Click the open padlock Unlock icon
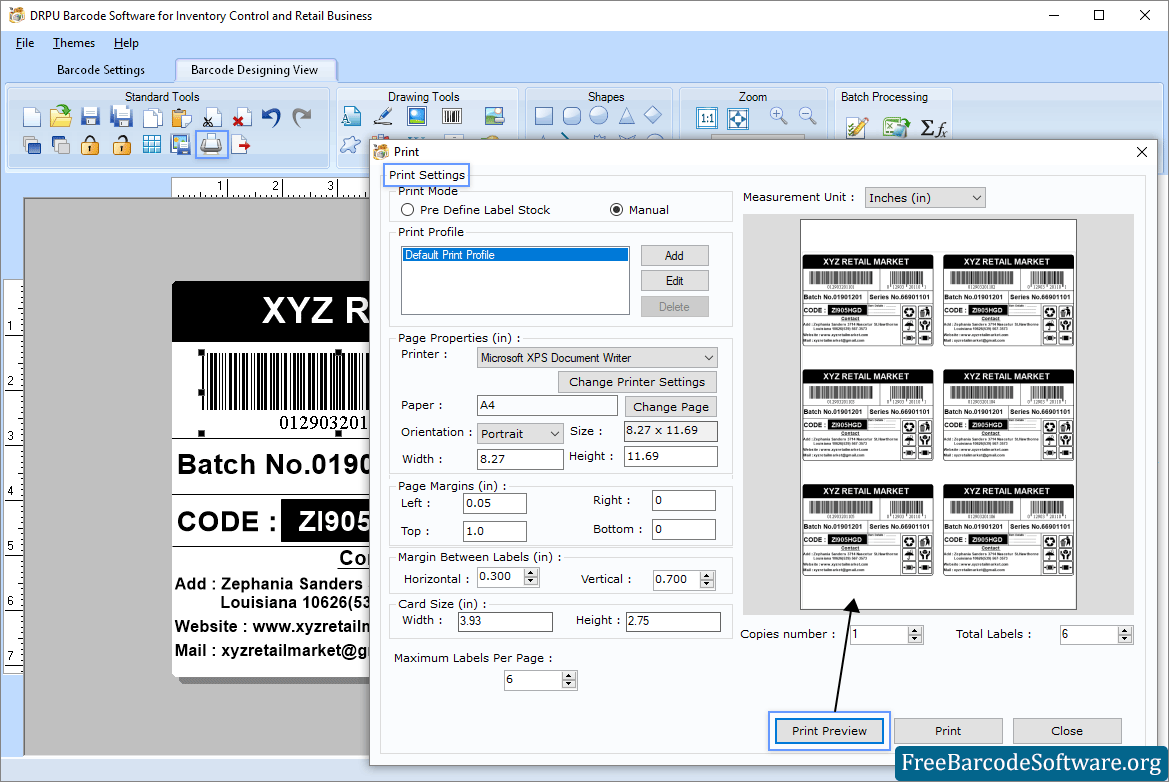 pyautogui.click(x=121, y=145)
